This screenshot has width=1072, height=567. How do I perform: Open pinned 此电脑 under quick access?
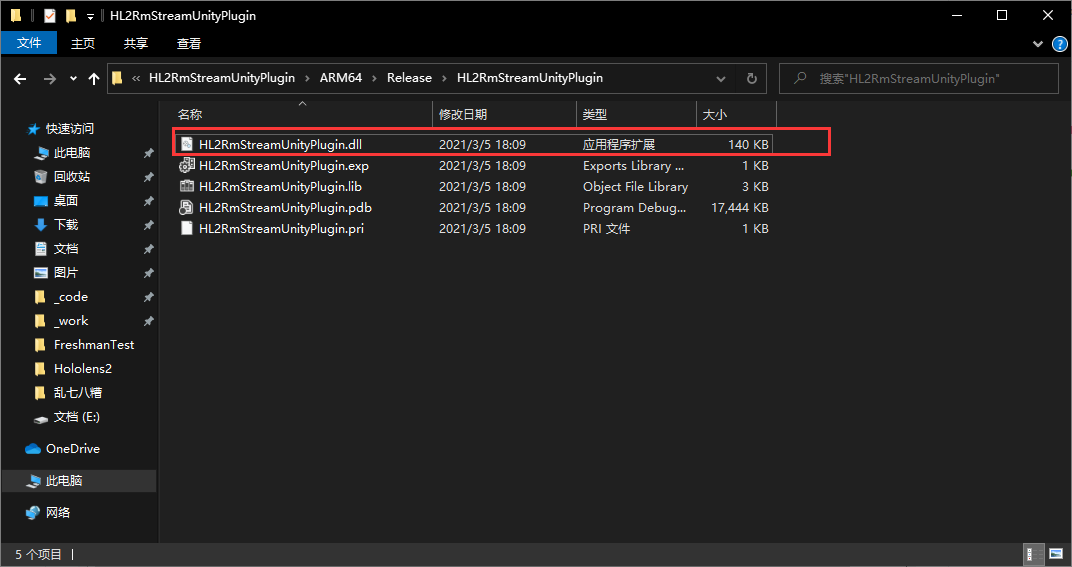(72, 153)
